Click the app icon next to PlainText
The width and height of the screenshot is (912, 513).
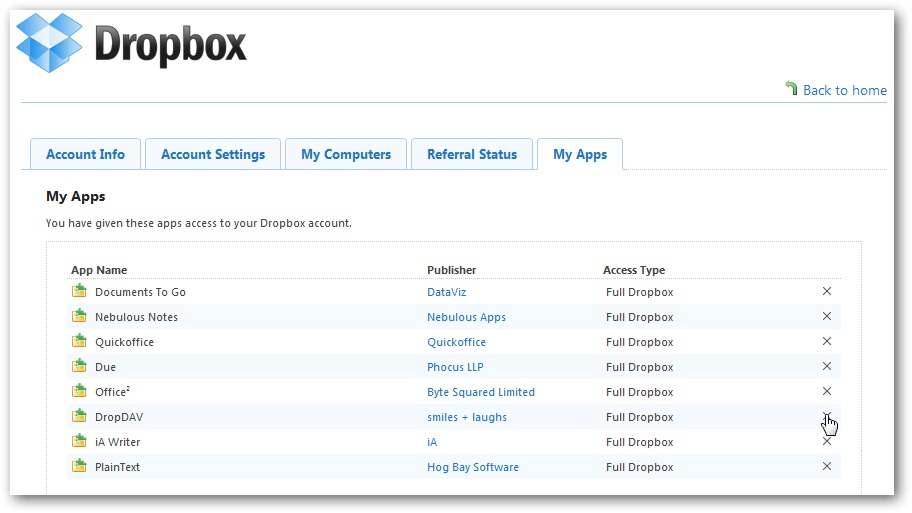pyautogui.click(x=79, y=466)
